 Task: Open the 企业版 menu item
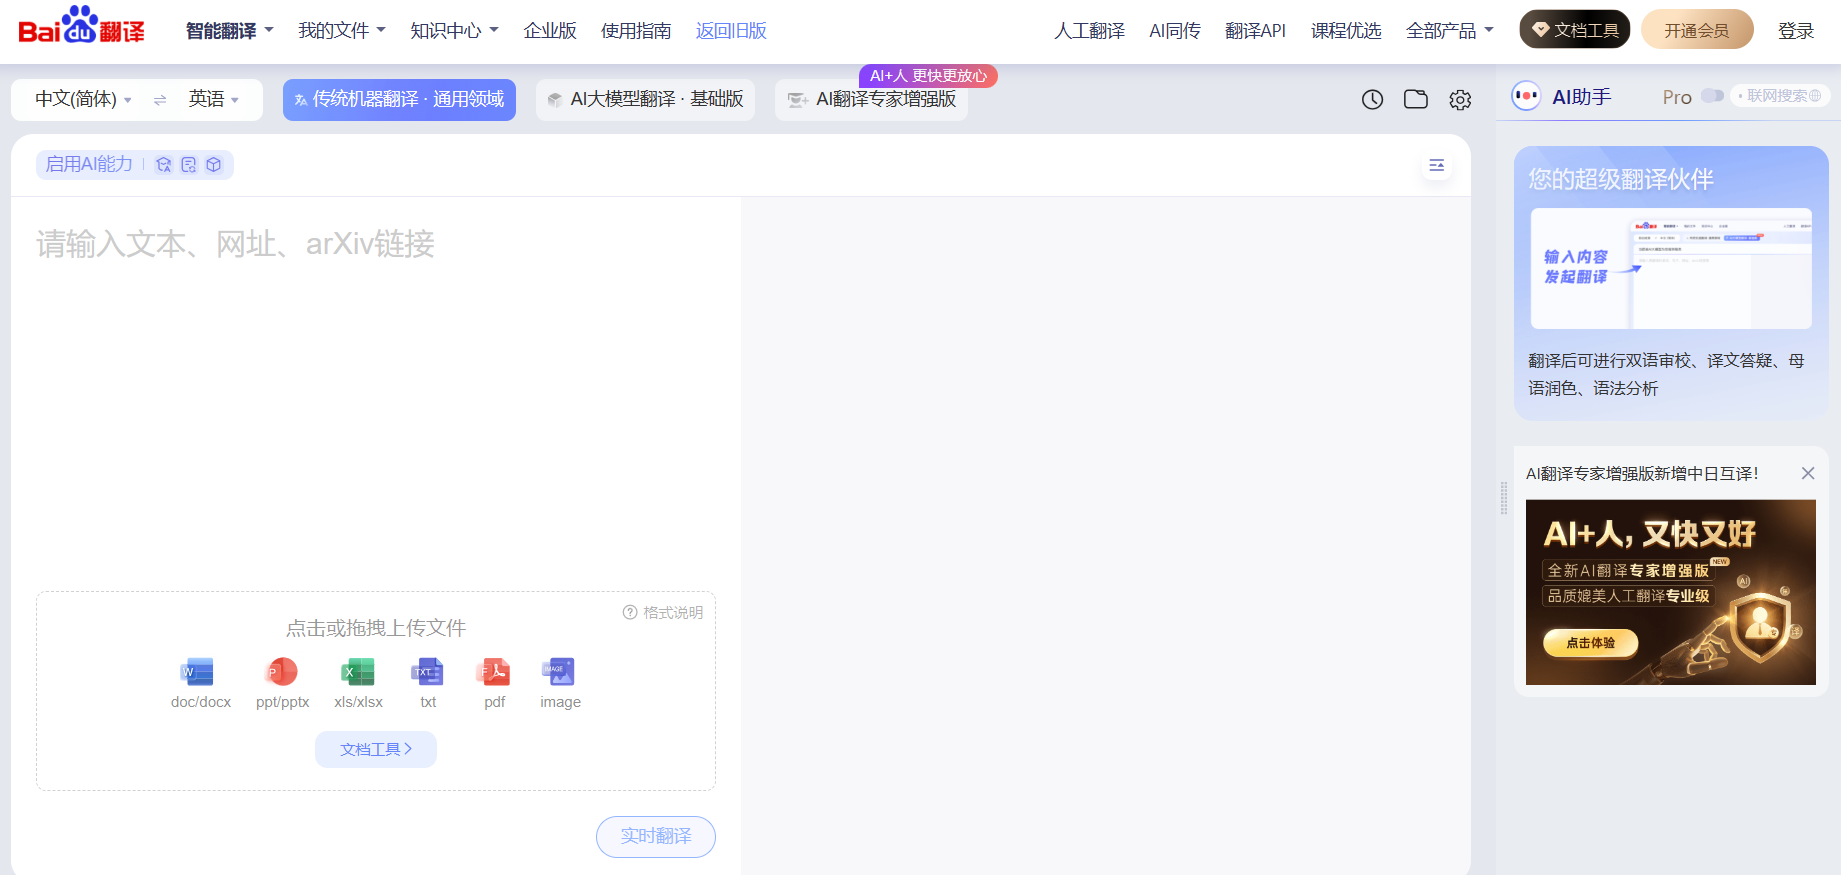[x=549, y=31]
